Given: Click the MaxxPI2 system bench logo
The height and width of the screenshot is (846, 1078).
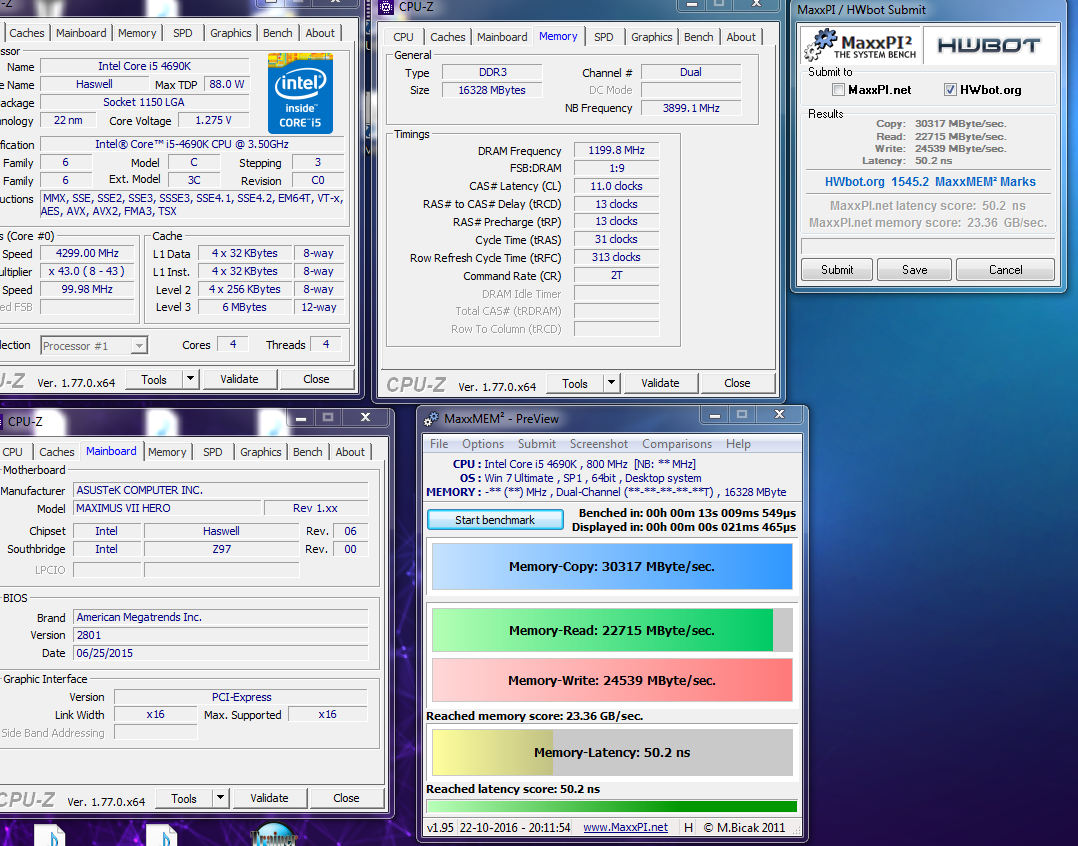Looking at the screenshot, I should click(860, 45).
